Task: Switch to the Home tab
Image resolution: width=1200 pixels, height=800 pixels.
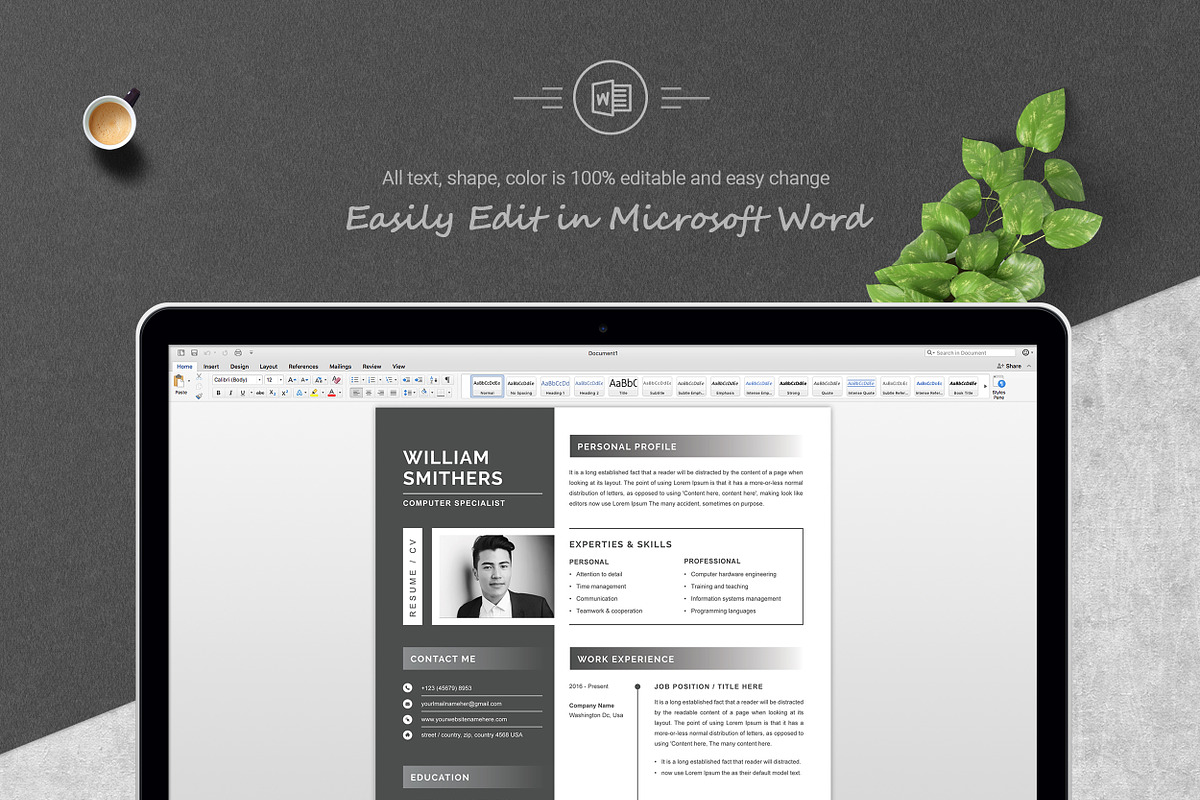Action: 185,367
